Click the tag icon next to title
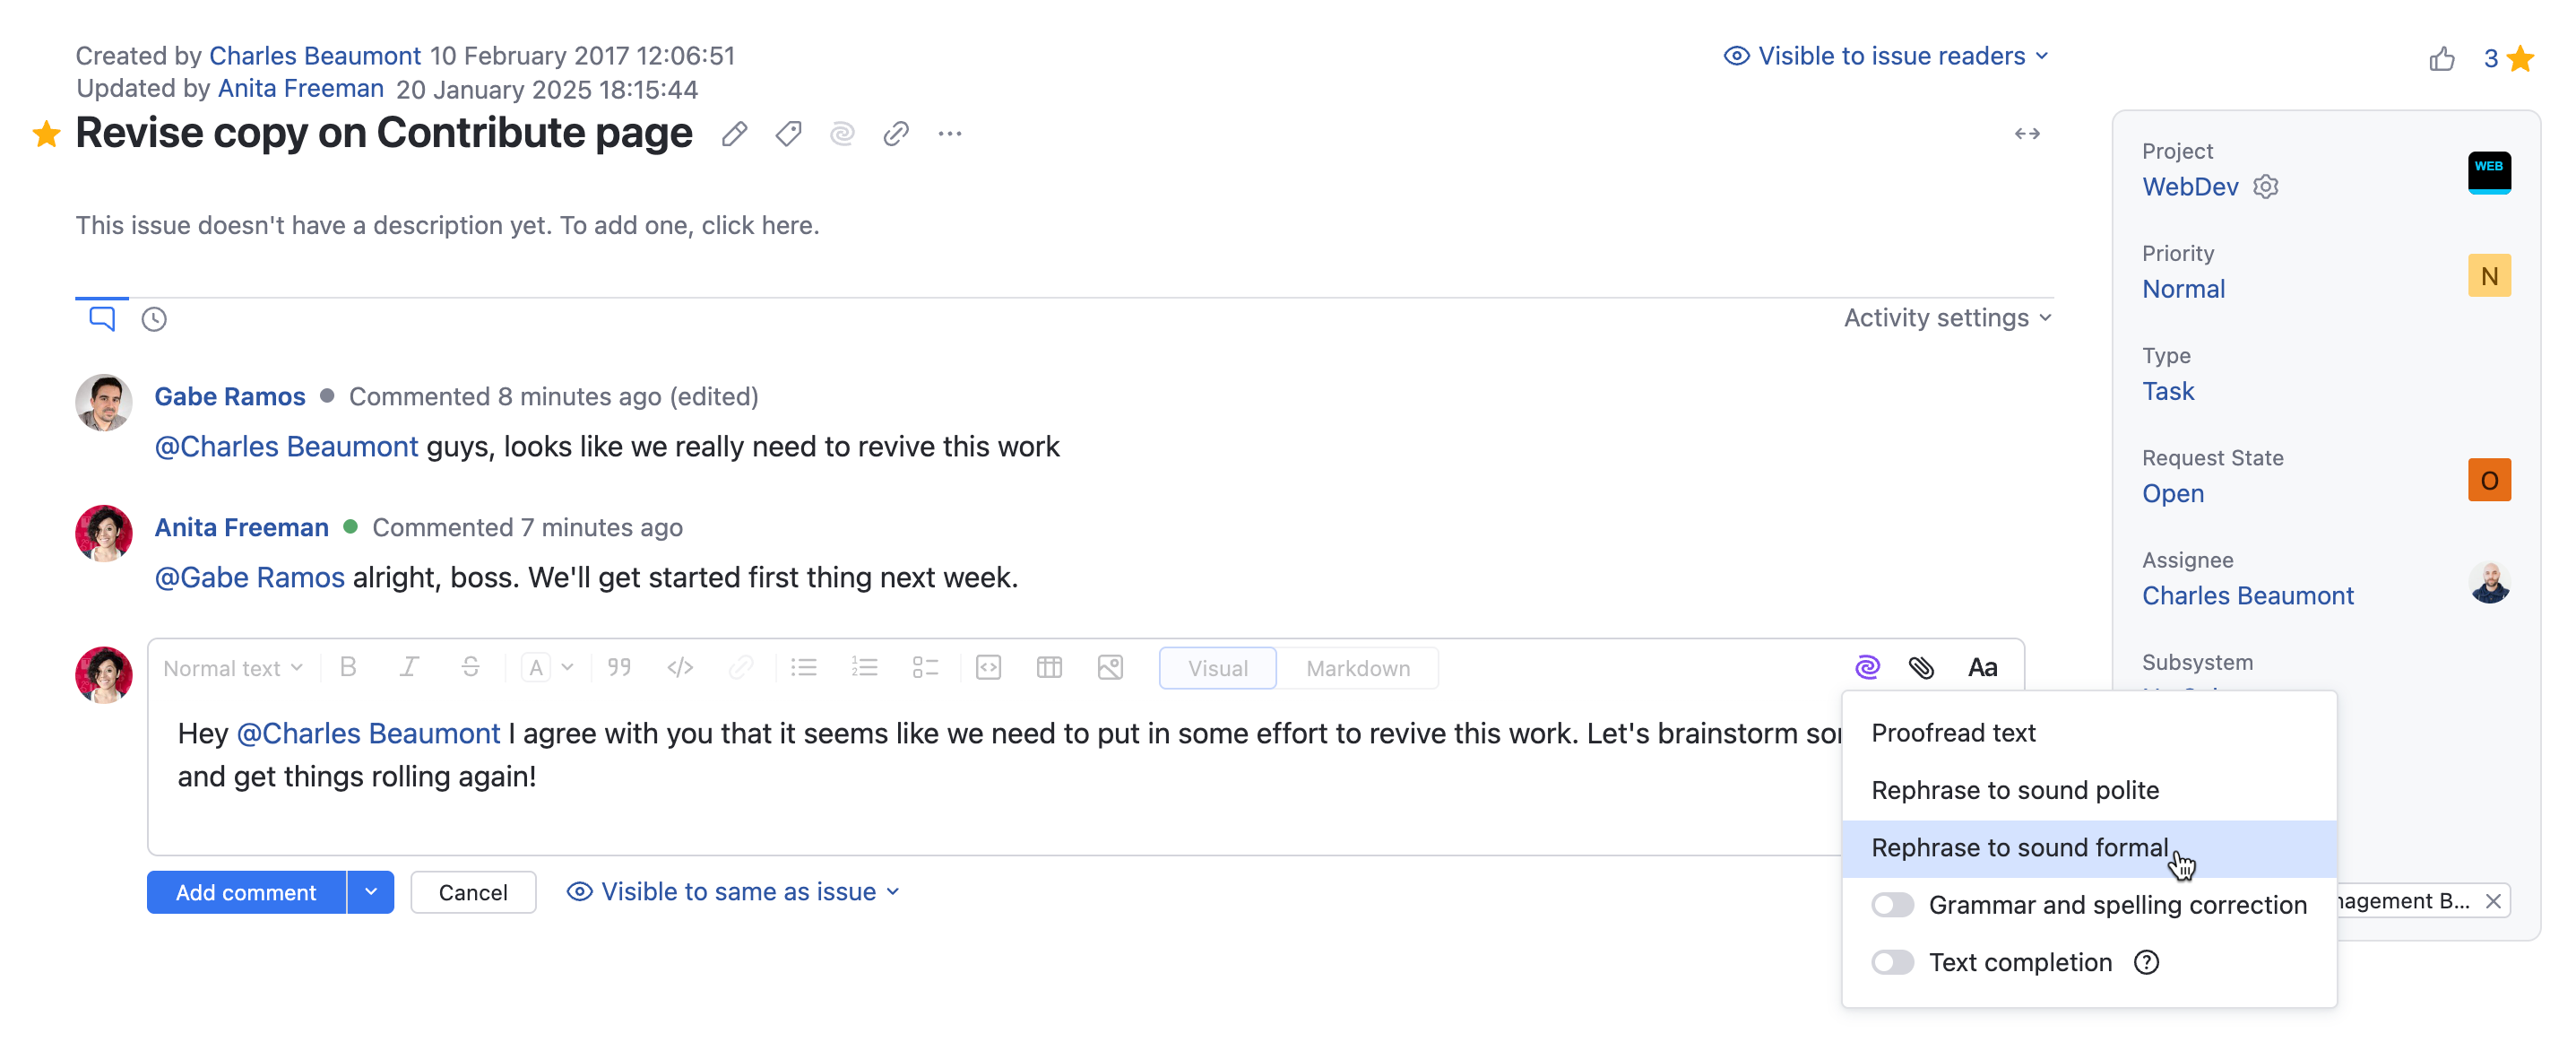This screenshot has width=2576, height=1042. coord(788,134)
